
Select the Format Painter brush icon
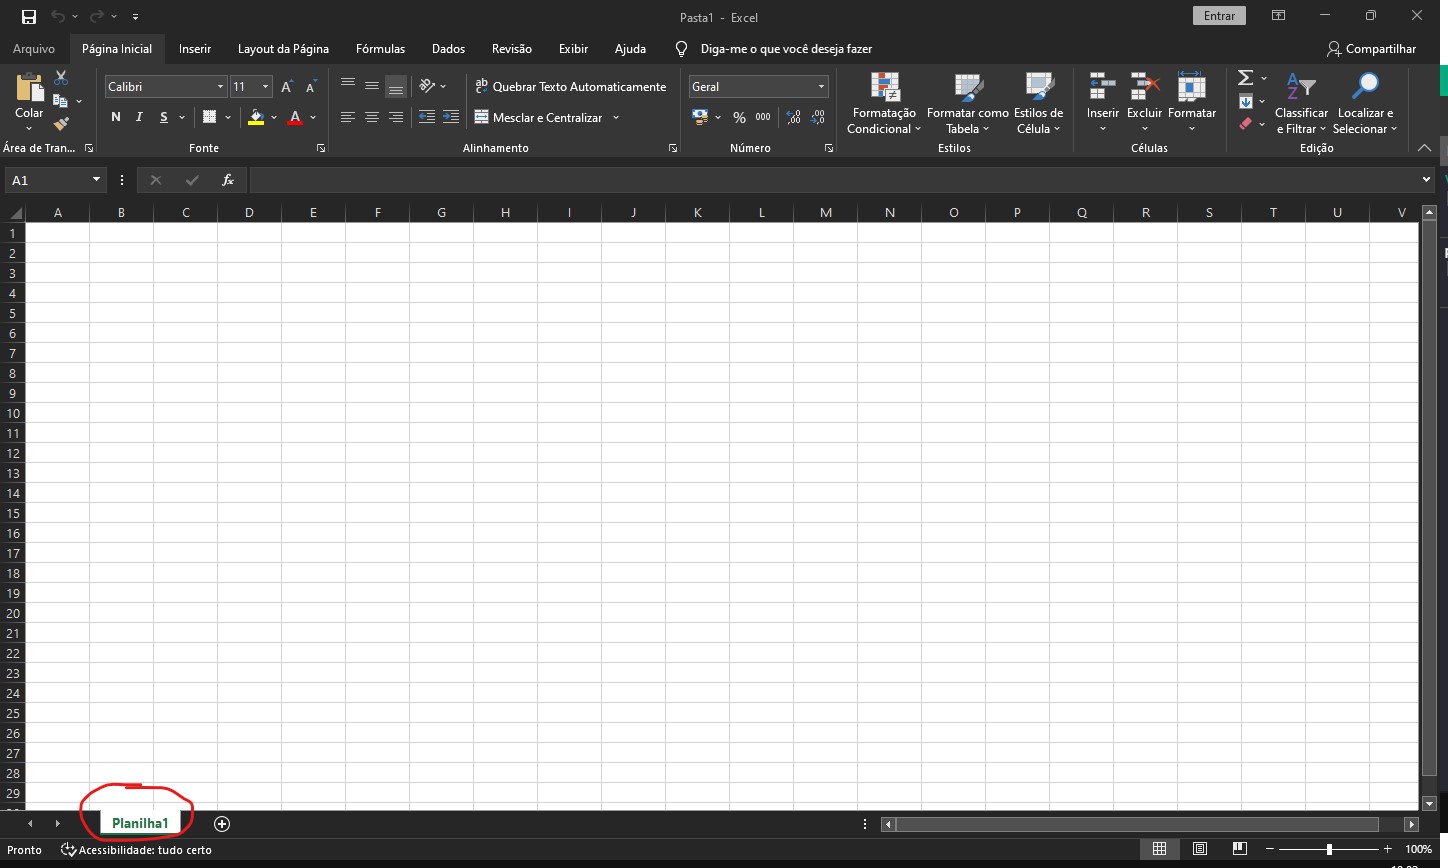[61, 124]
